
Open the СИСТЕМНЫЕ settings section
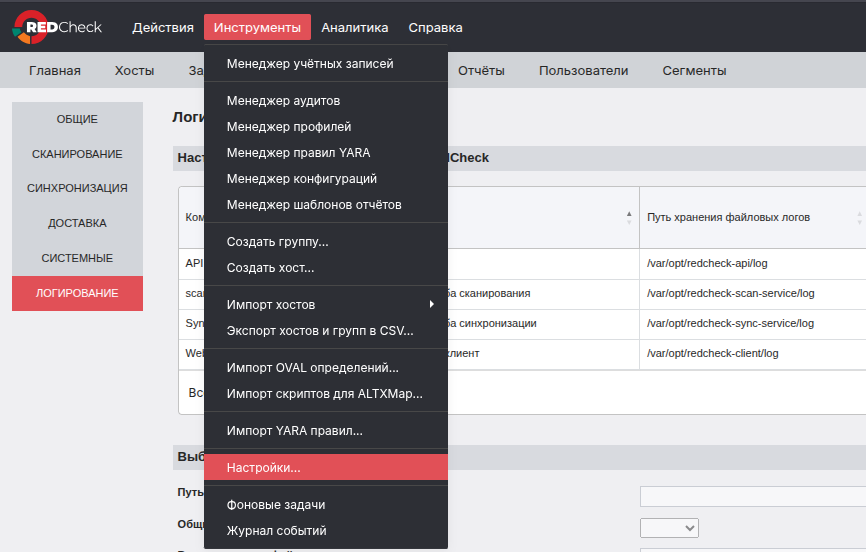[77, 258]
